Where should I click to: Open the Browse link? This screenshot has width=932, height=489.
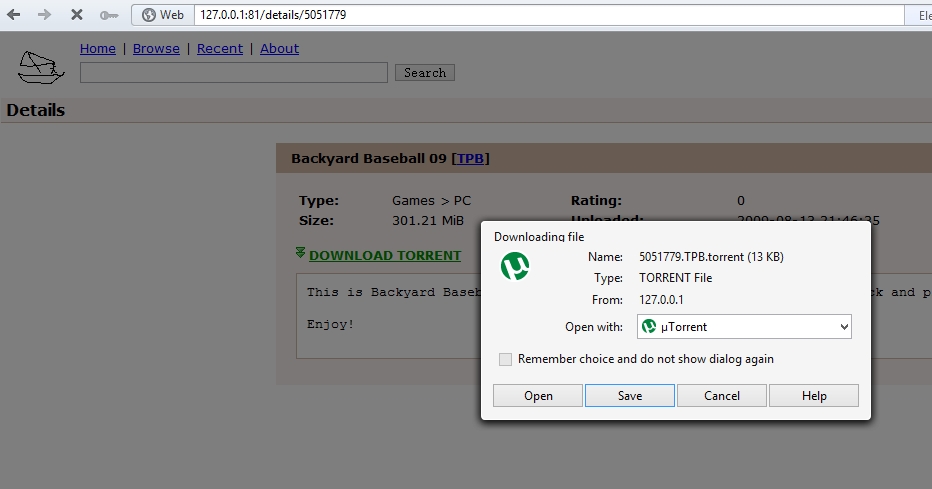click(156, 49)
